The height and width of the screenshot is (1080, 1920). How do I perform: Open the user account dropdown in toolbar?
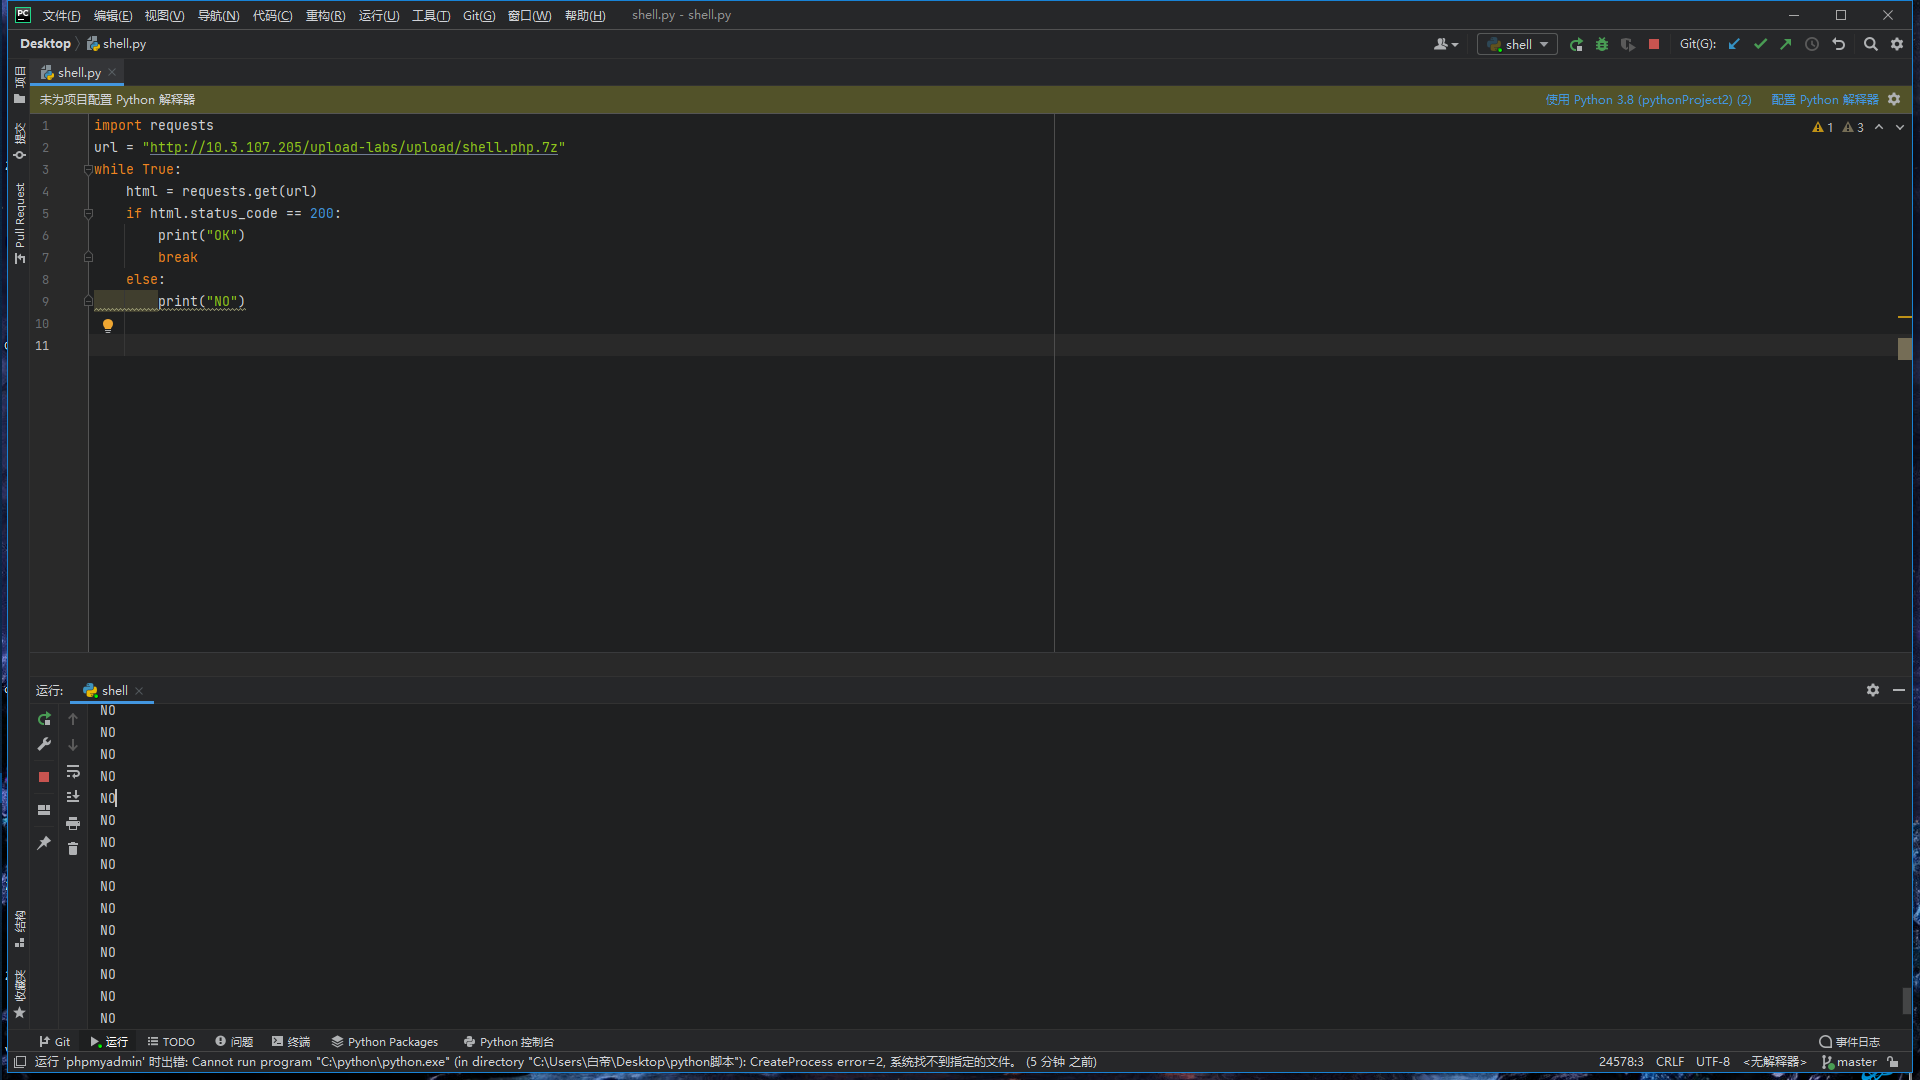coord(1446,44)
